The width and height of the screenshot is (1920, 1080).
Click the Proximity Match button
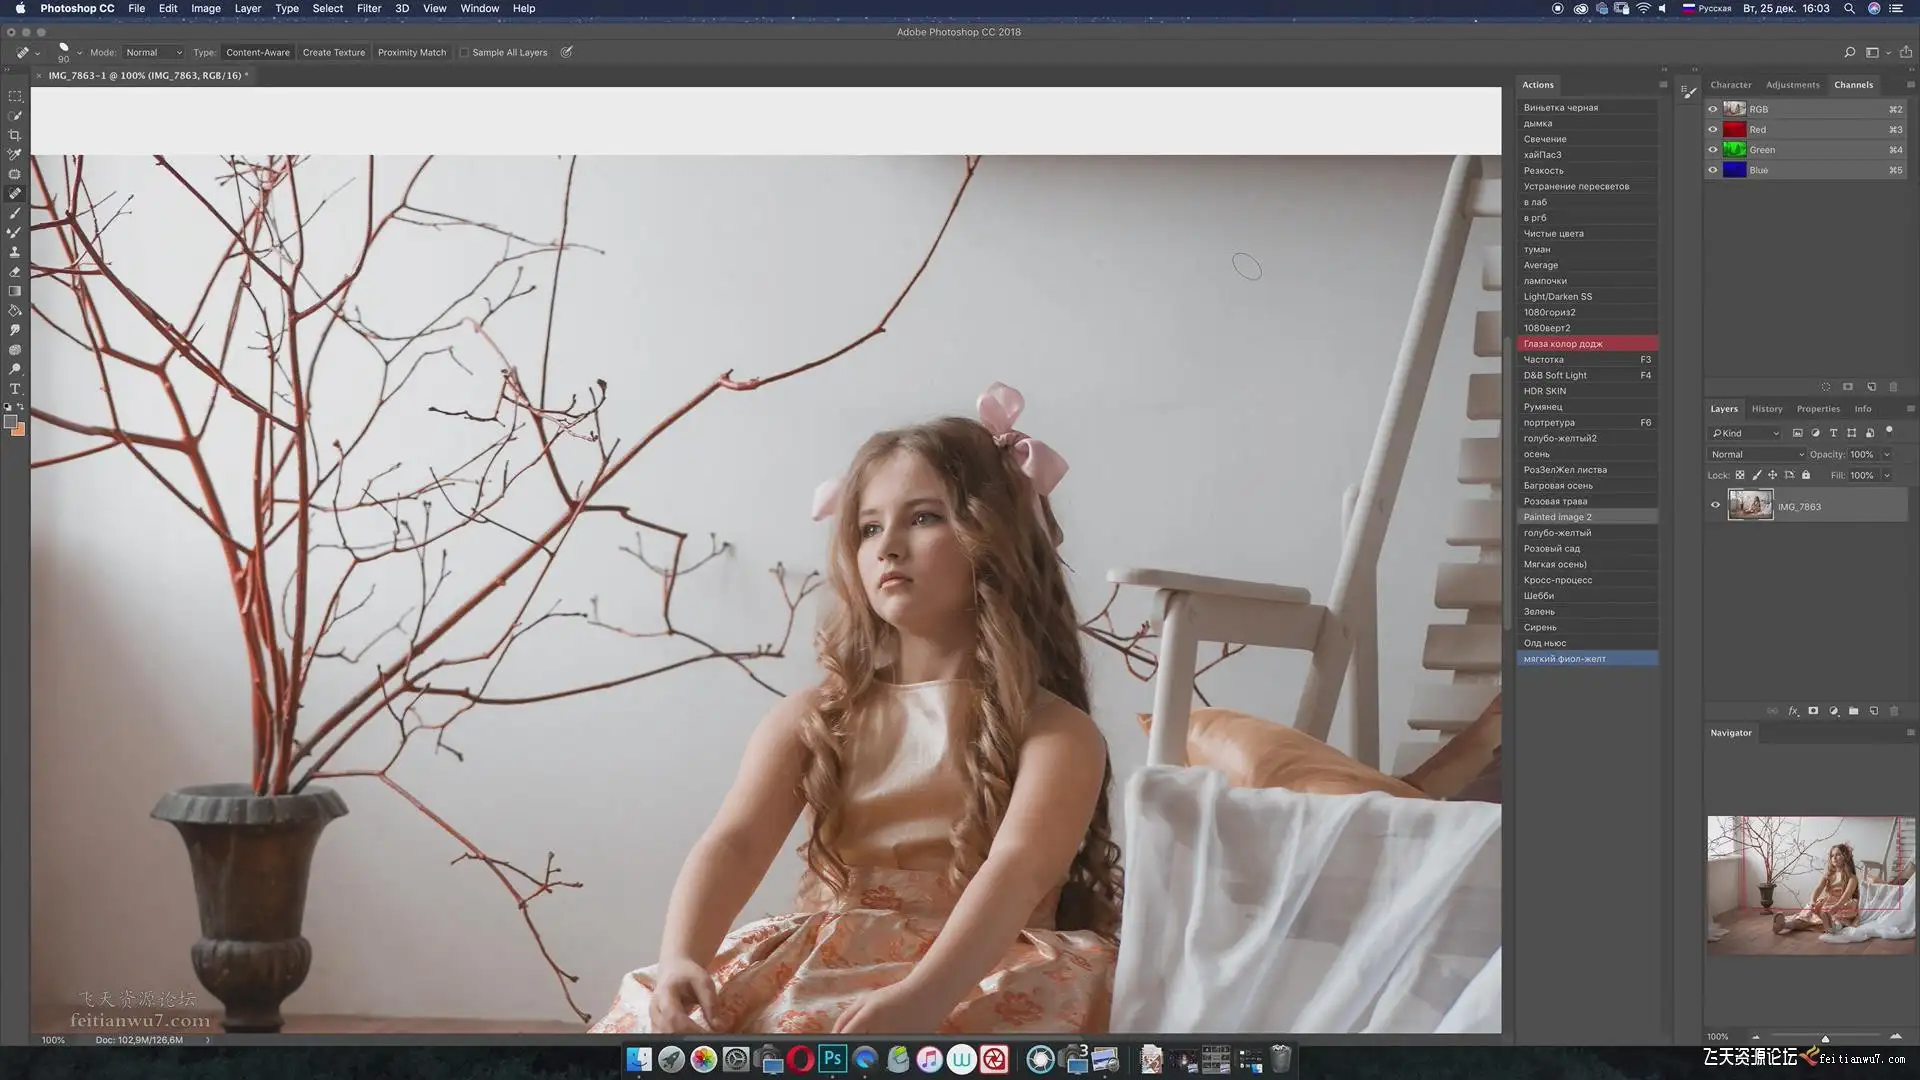click(x=412, y=53)
